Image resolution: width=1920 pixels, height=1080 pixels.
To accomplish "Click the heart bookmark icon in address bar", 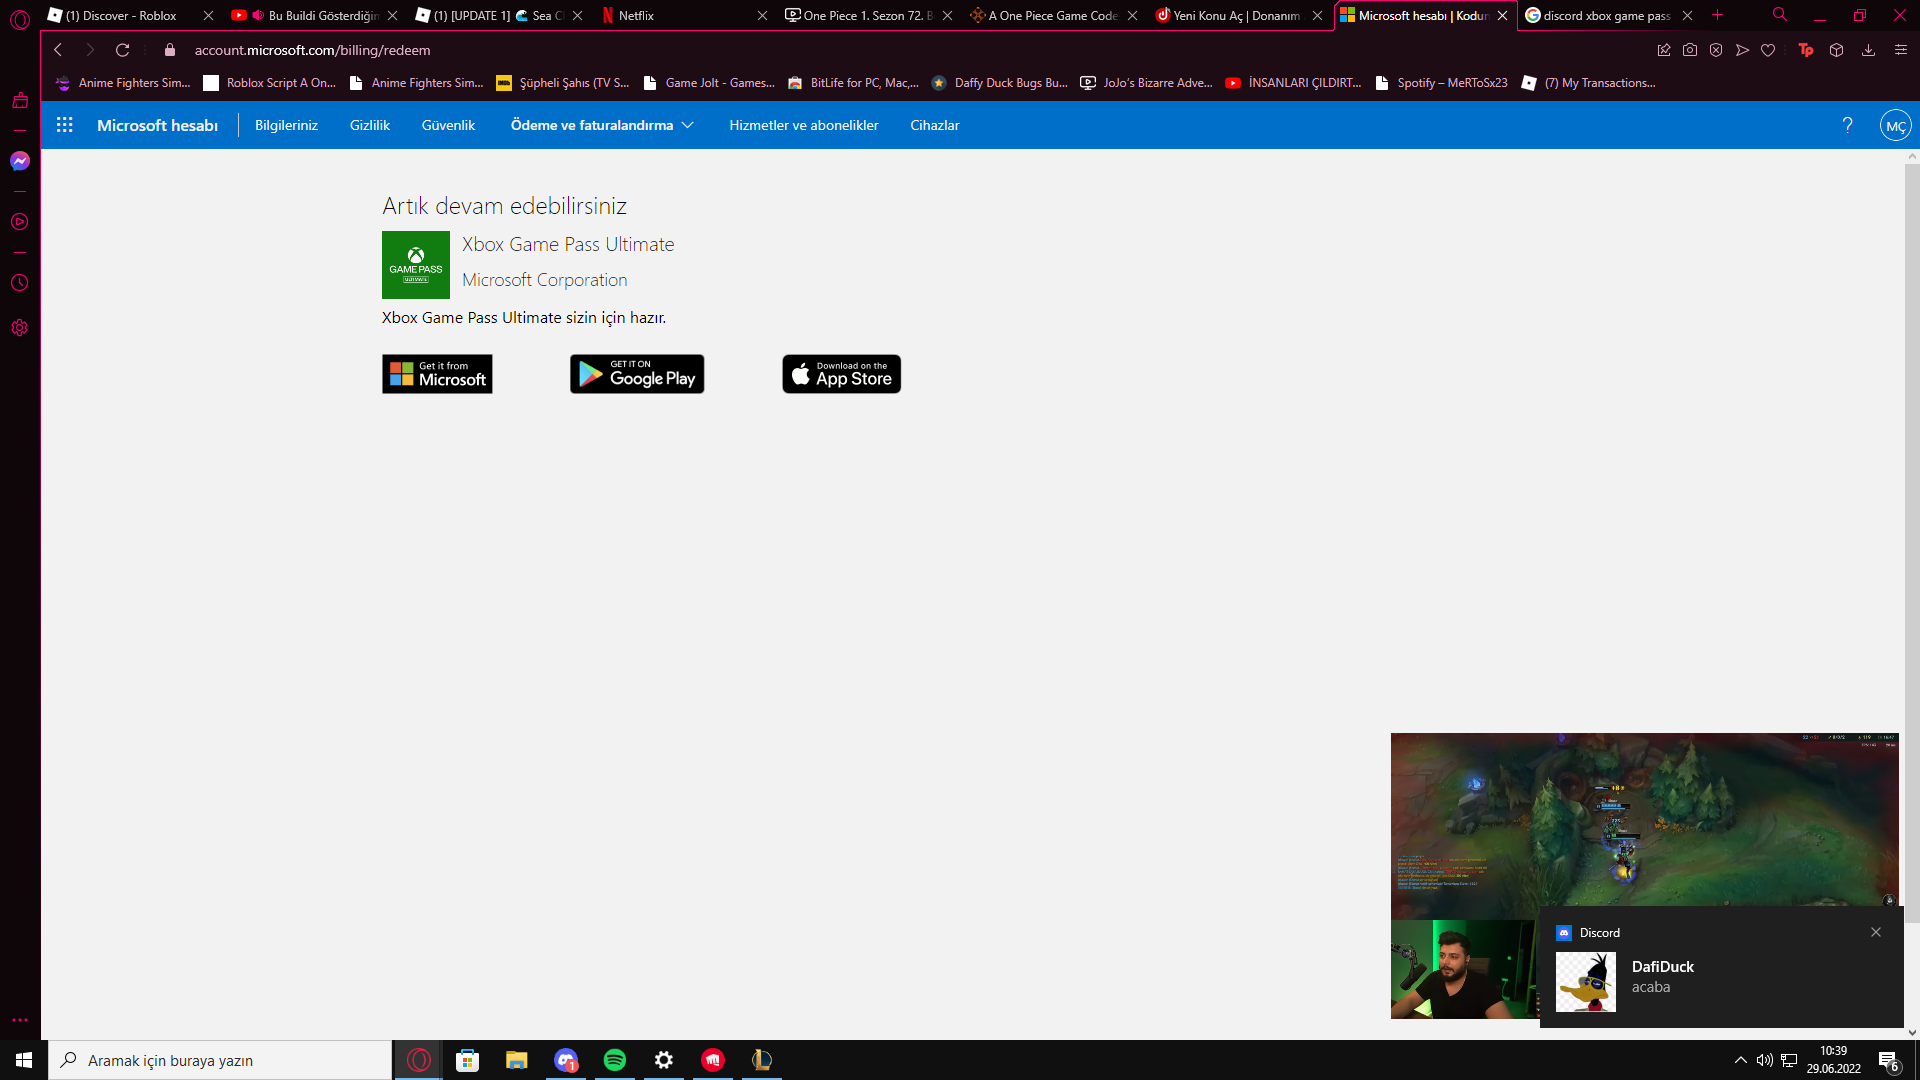I will pyautogui.click(x=1768, y=50).
